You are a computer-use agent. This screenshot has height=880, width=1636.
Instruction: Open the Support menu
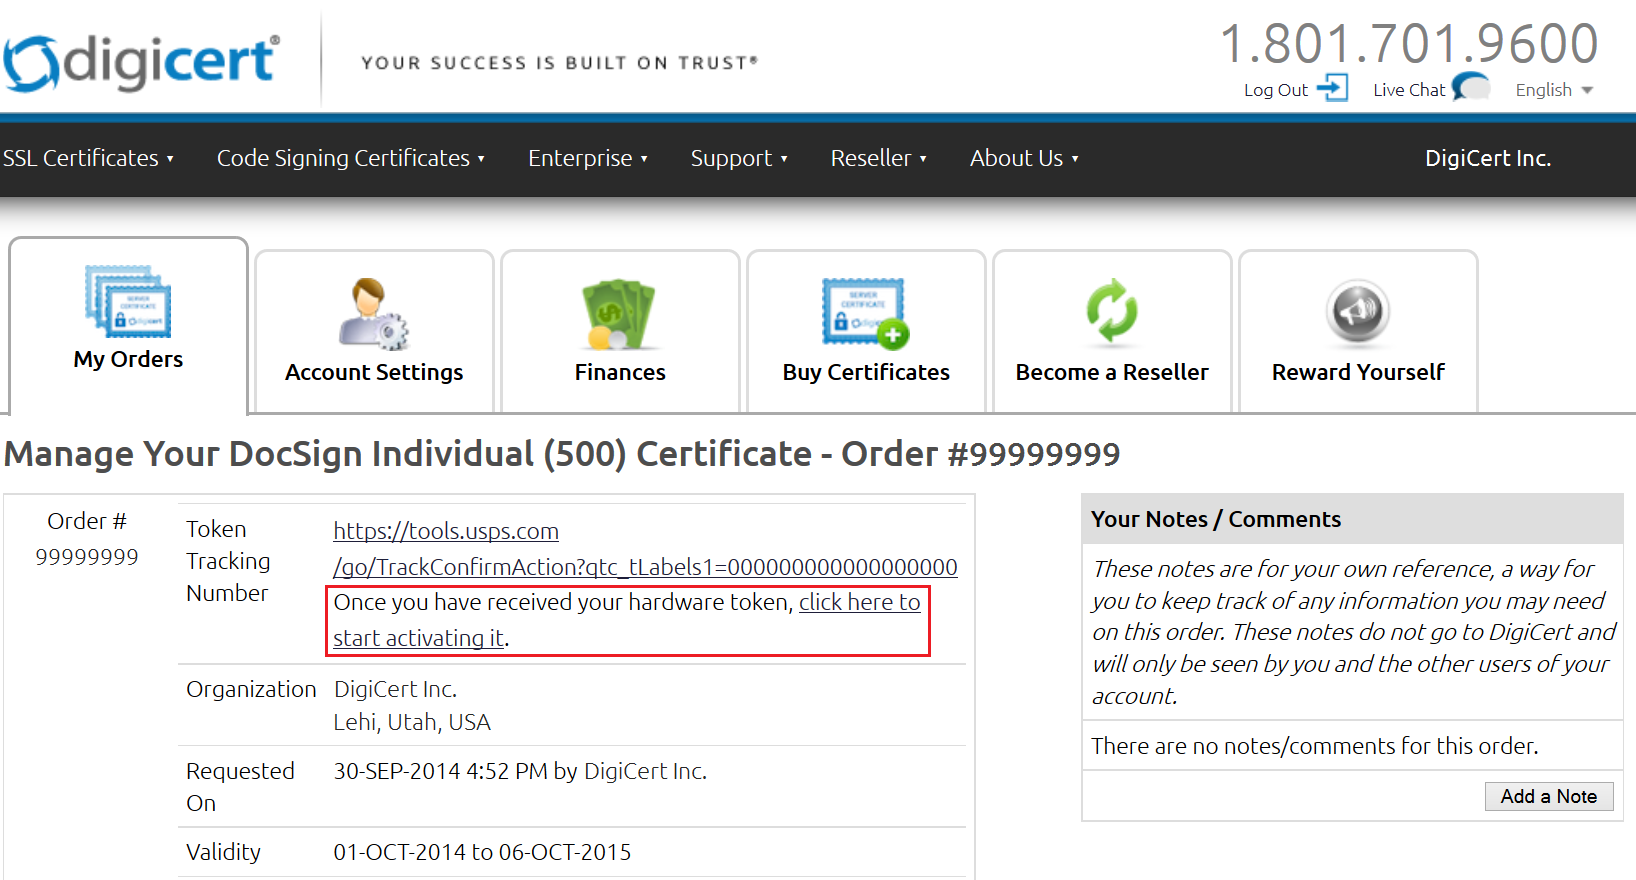click(x=738, y=158)
